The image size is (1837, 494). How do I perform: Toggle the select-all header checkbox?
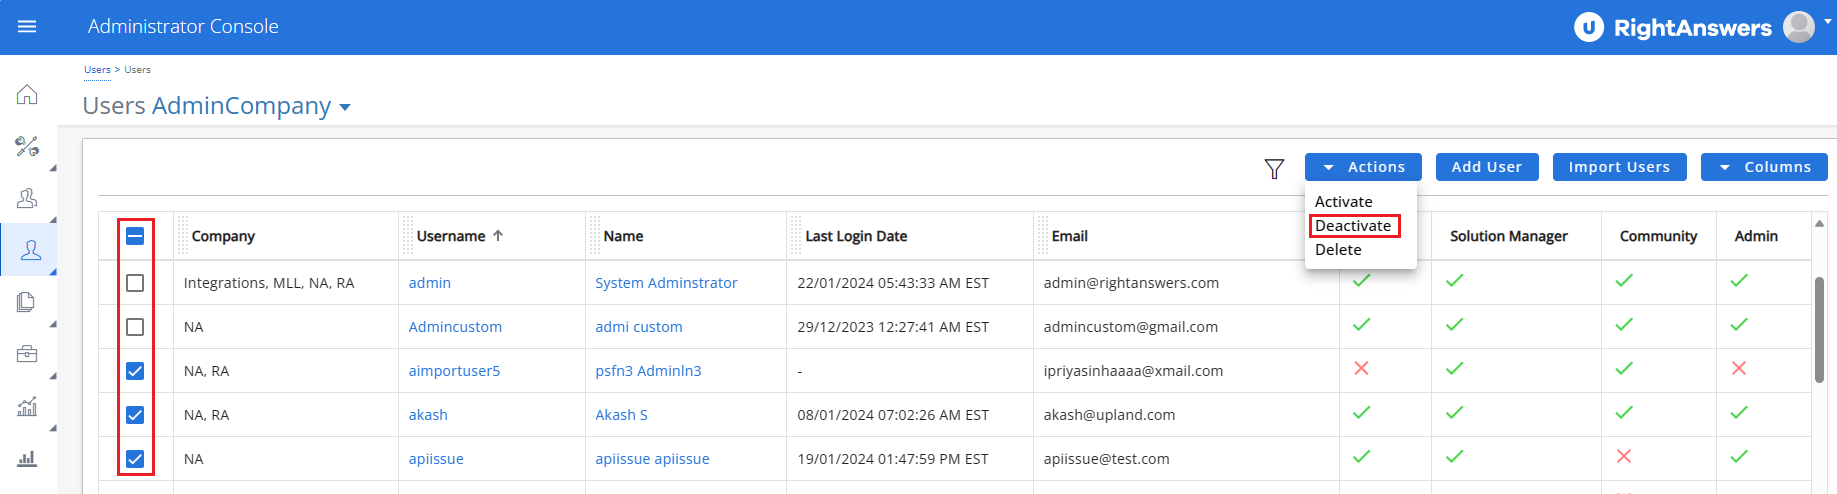coord(135,236)
